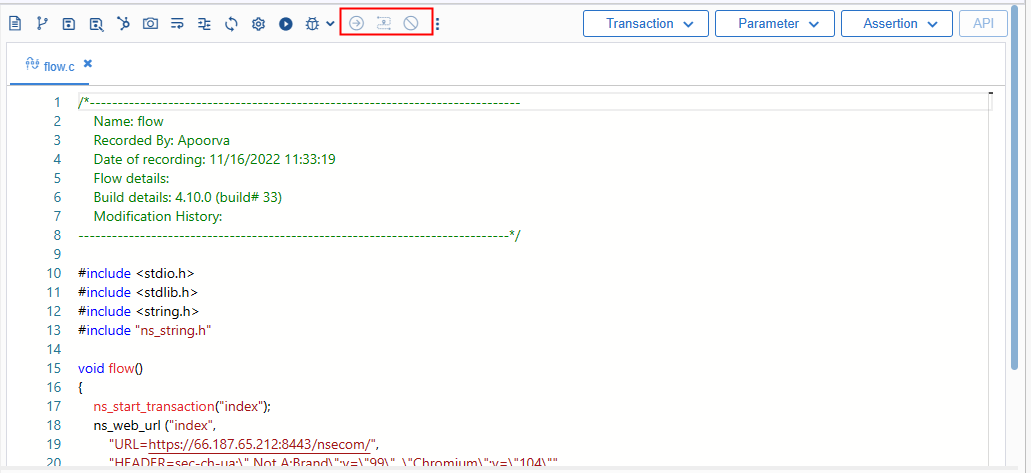Click 'Recorded By: Apoorva' comment line
Screen dimensions: 1031x473
(x=162, y=140)
